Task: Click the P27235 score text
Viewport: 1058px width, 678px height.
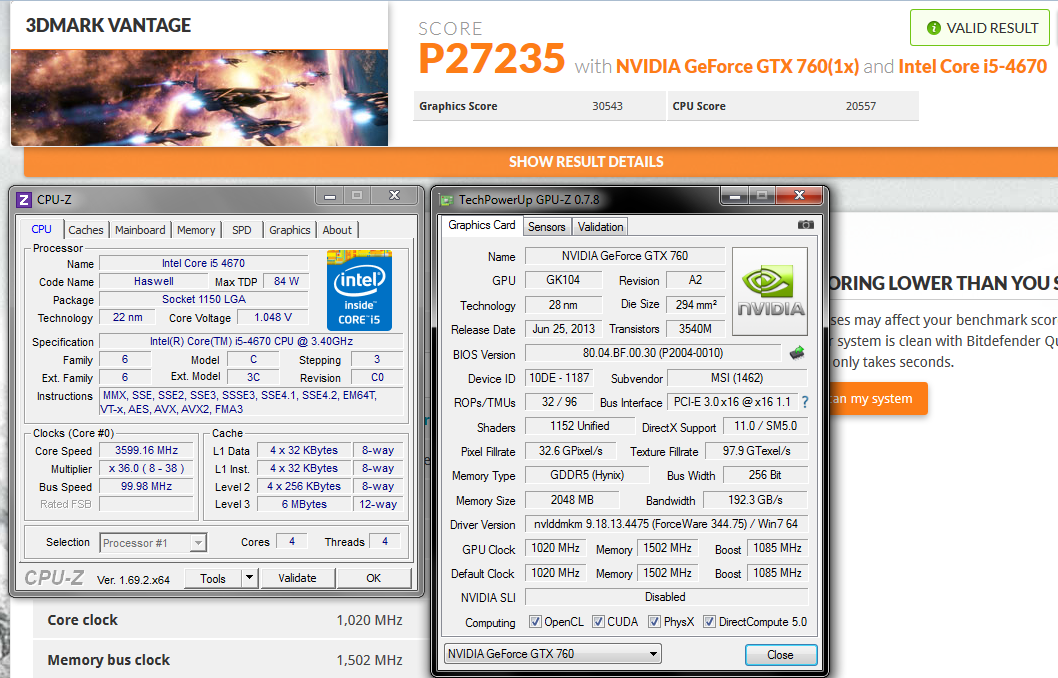Action: [x=491, y=59]
